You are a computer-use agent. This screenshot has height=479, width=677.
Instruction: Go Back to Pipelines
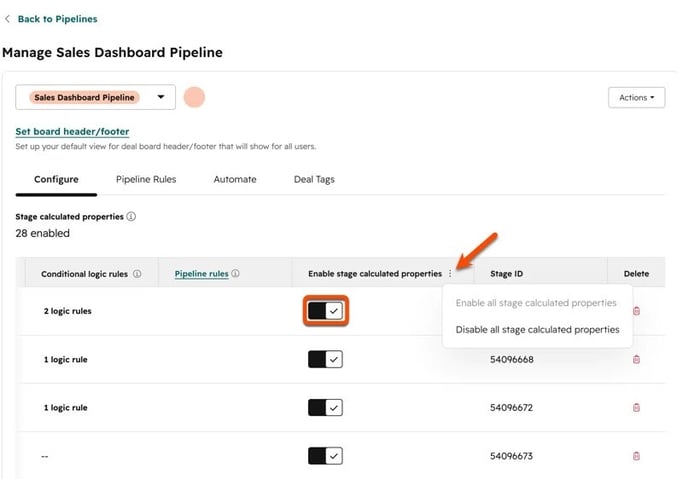57,19
